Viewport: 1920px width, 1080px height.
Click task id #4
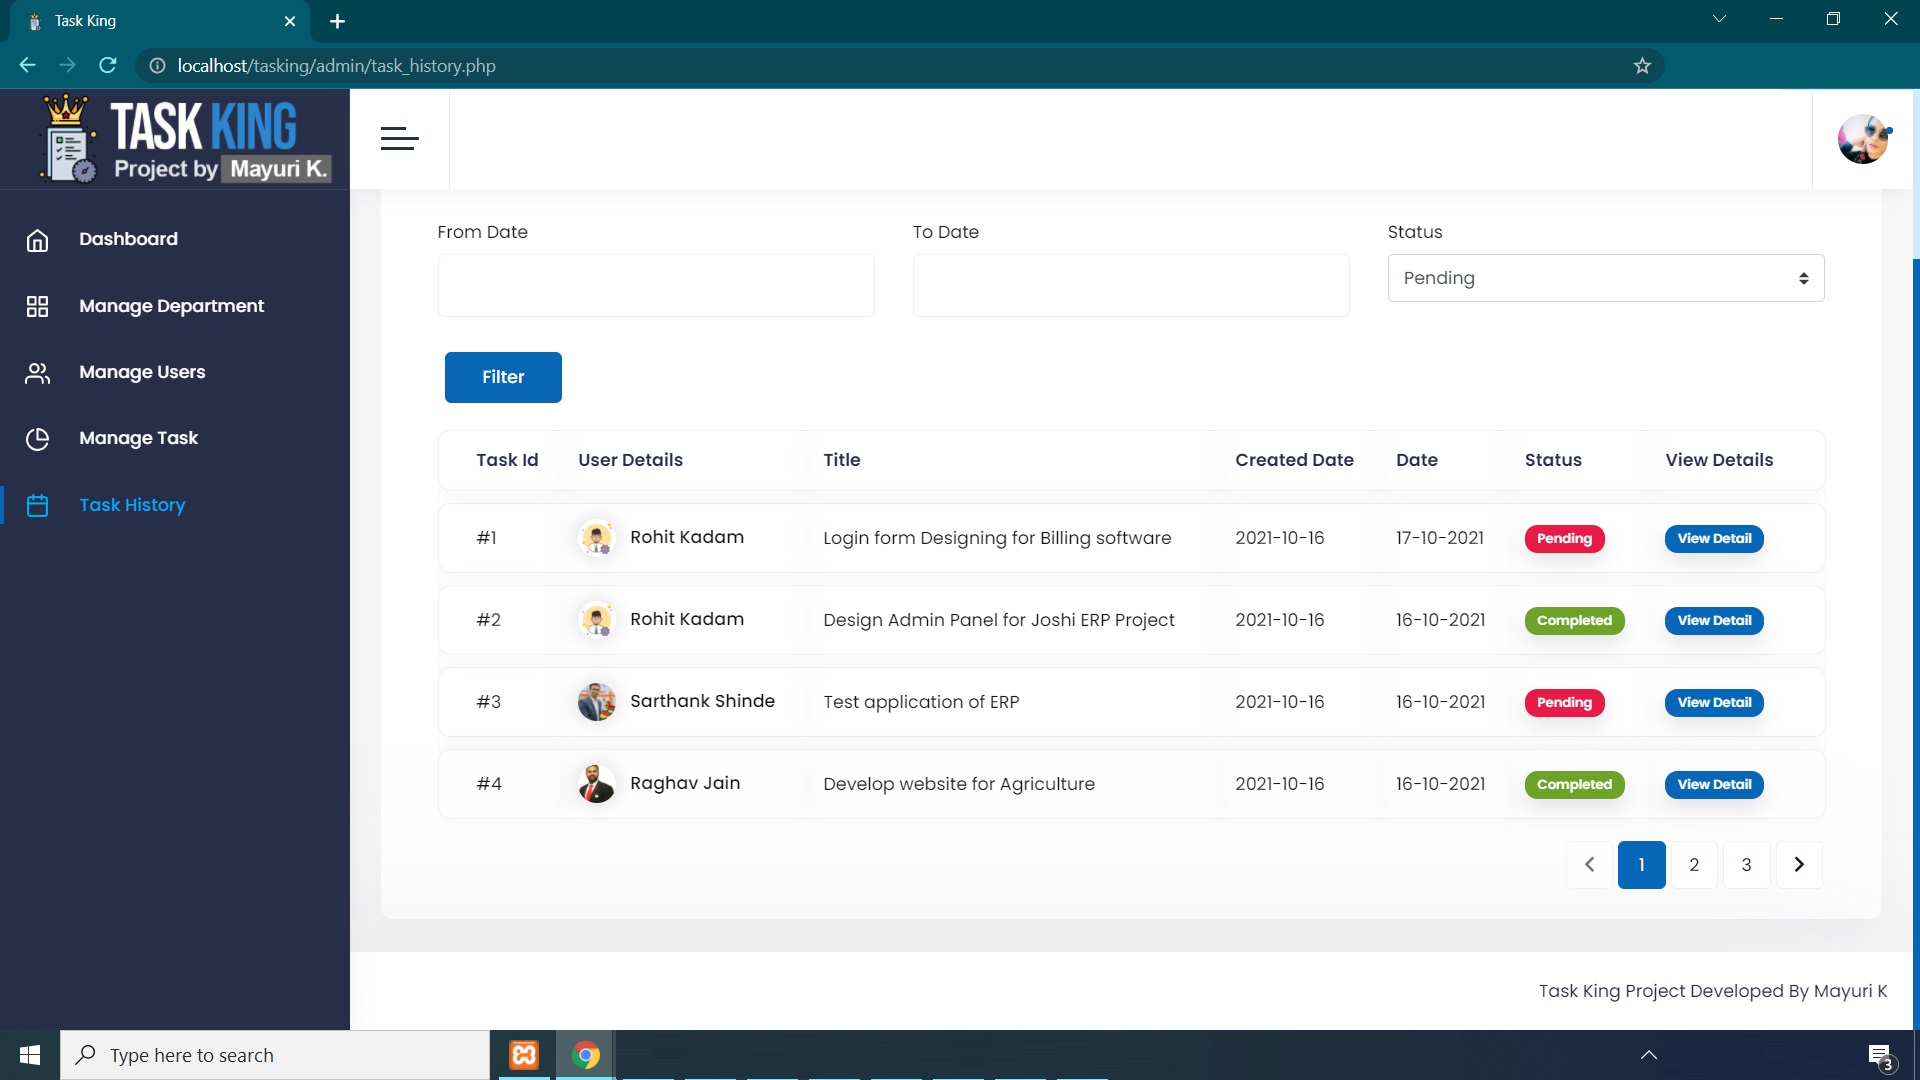489,784
